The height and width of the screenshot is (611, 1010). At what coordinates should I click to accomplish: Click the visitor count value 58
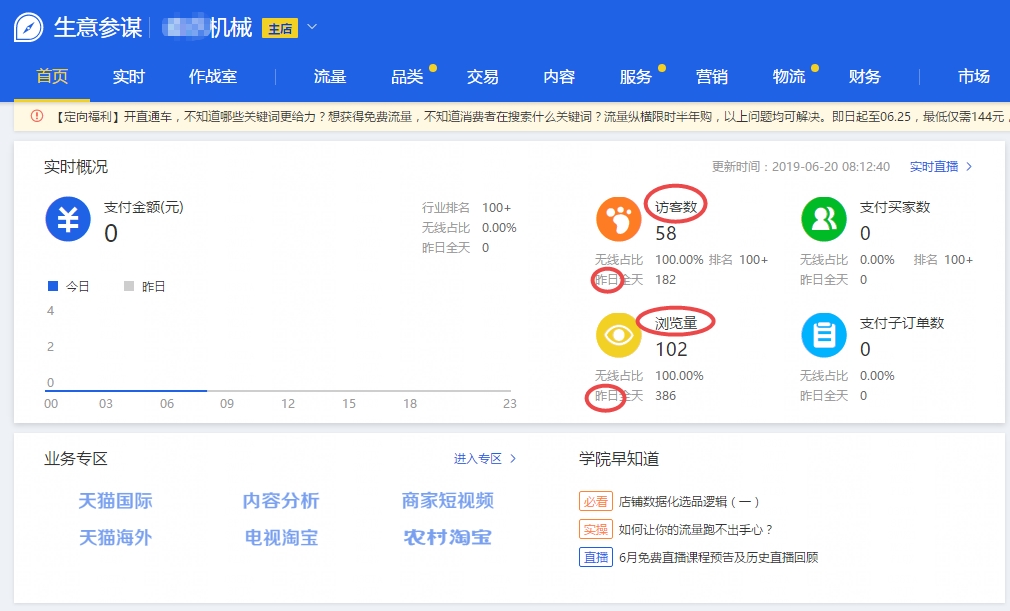(x=666, y=233)
